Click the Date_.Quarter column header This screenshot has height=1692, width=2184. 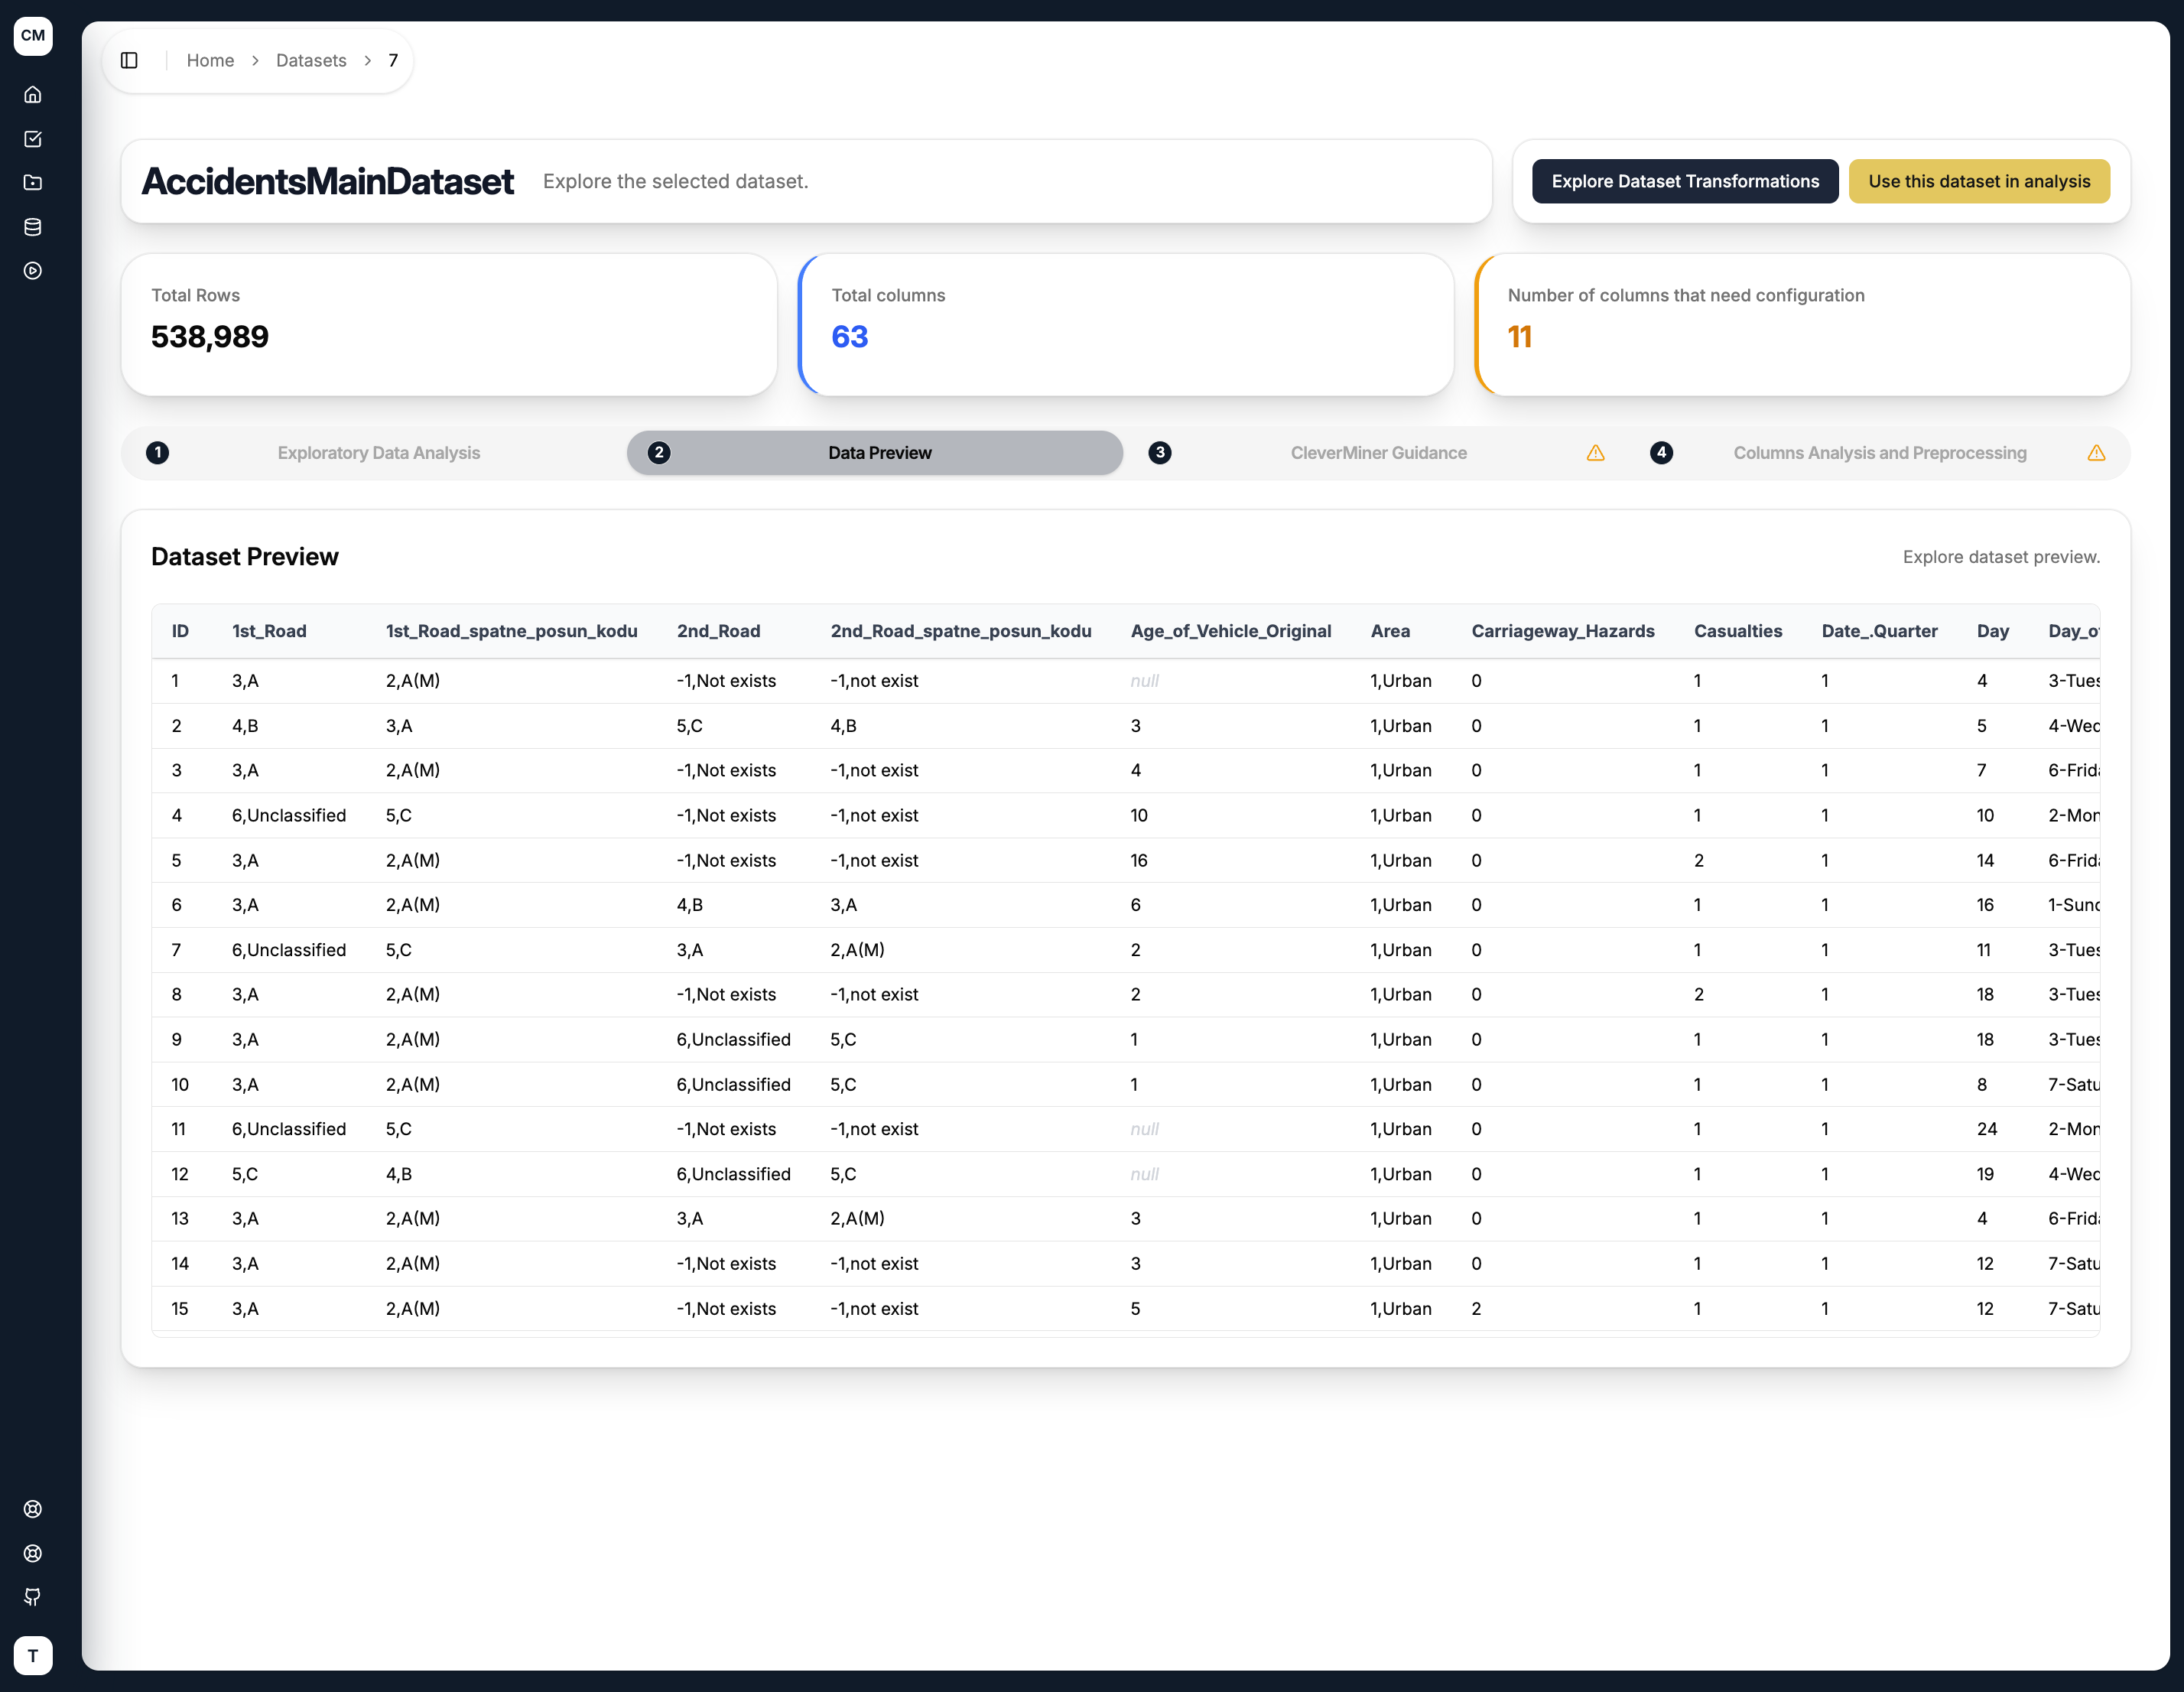pyautogui.click(x=1879, y=631)
